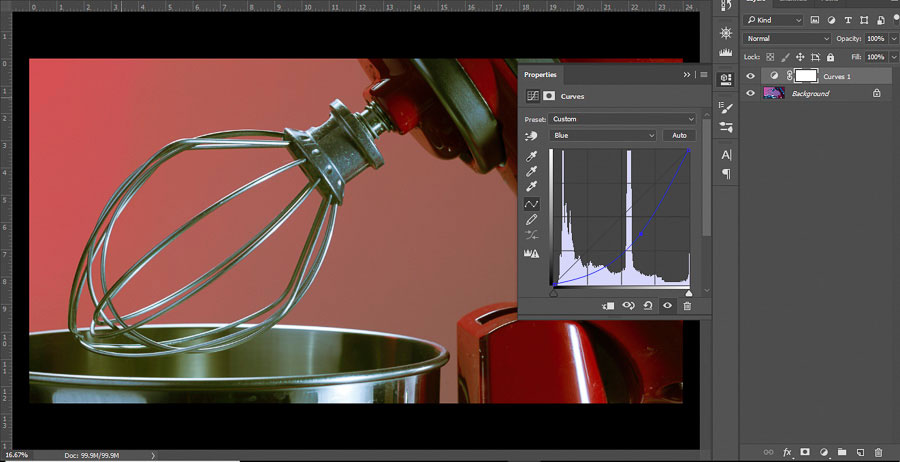
Task: Select the Properties panel tab
Action: click(x=540, y=74)
